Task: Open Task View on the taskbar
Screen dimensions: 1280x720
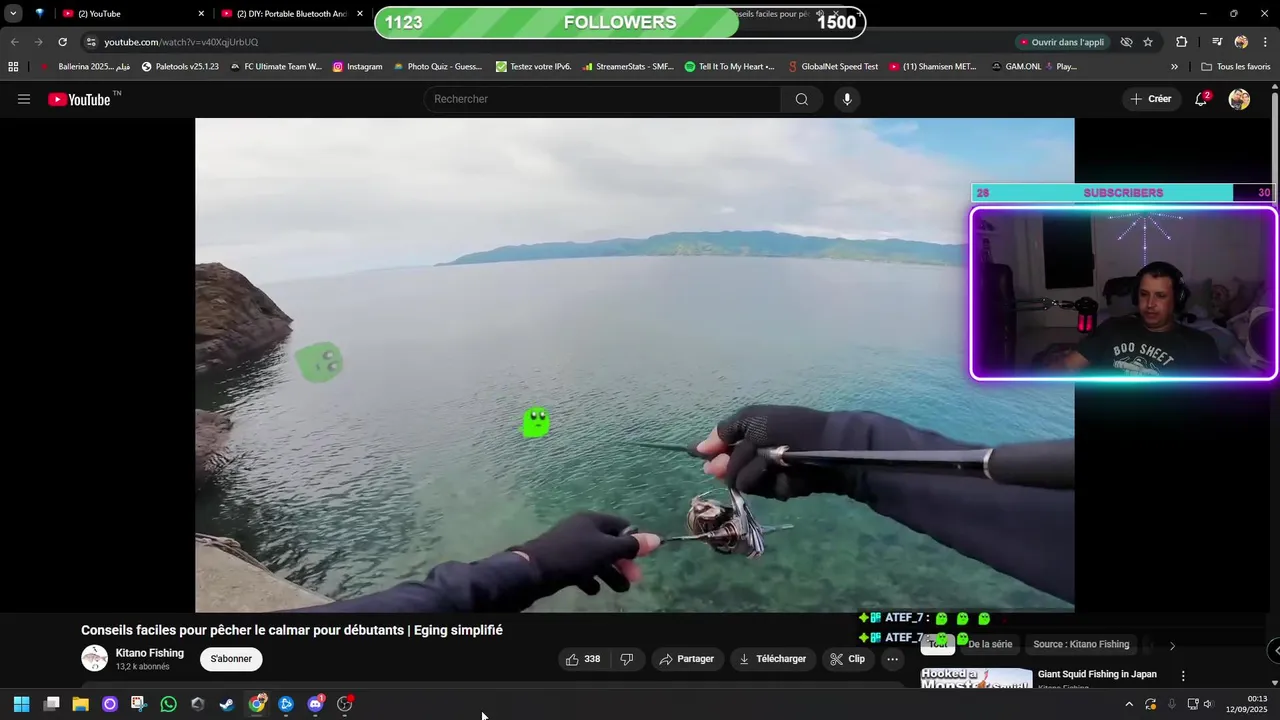Action: point(51,704)
